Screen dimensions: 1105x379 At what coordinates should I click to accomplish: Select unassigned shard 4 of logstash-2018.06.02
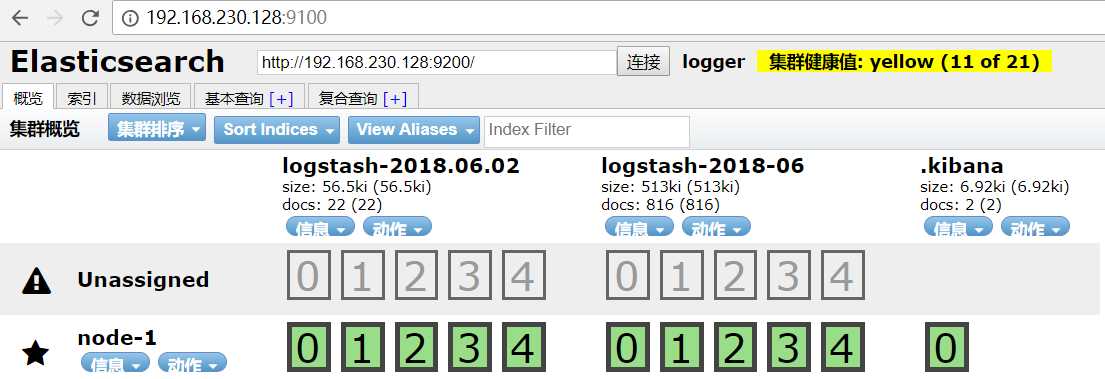click(x=524, y=275)
